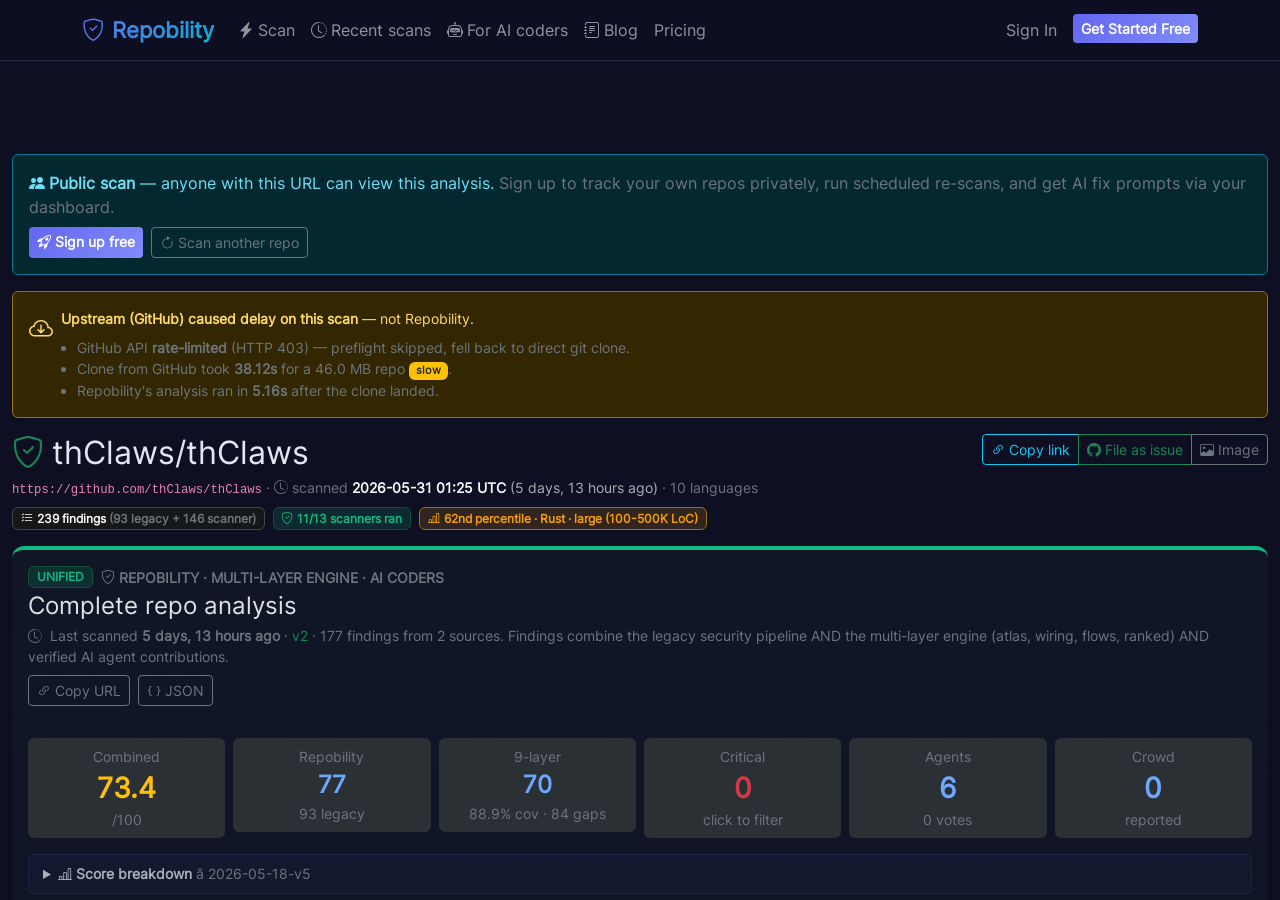
Task: Click File as issue button
Action: tap(1135, 450)
